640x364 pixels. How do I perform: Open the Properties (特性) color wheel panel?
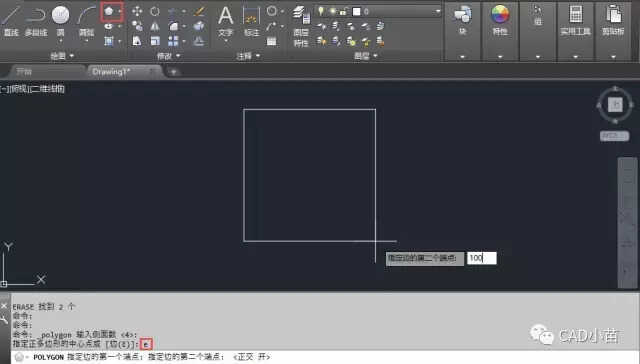(x=500, y=20)
